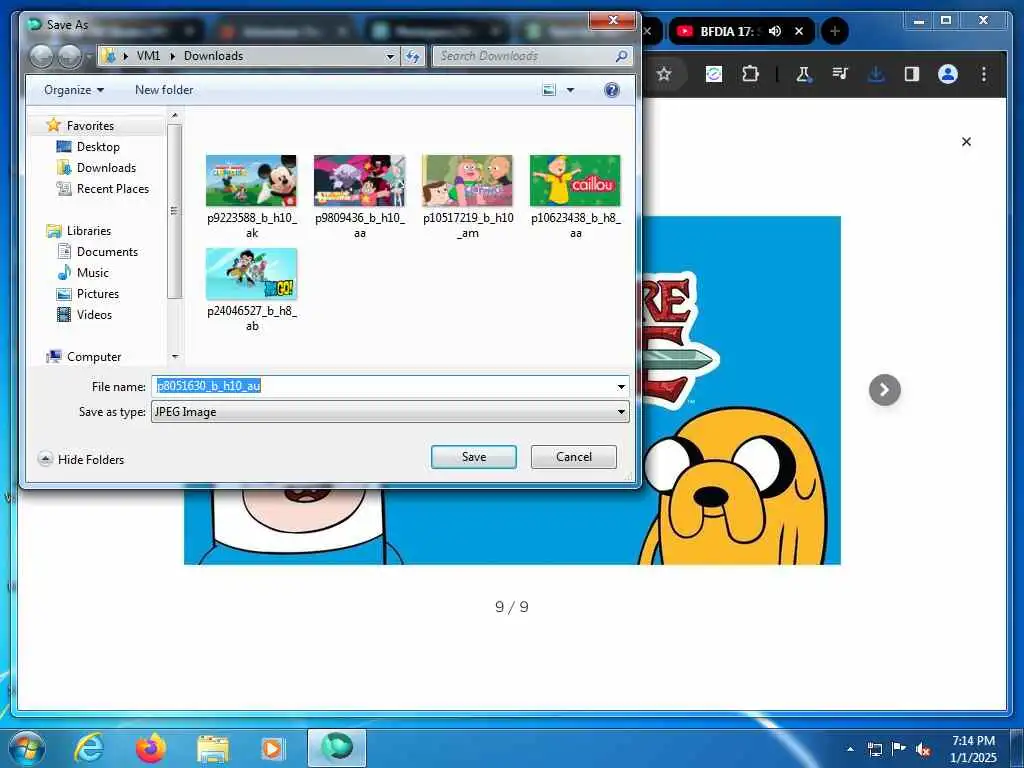Click the circular extension icon beside the star
This screenshot has width=1024, height=768.
coord(714,74)
